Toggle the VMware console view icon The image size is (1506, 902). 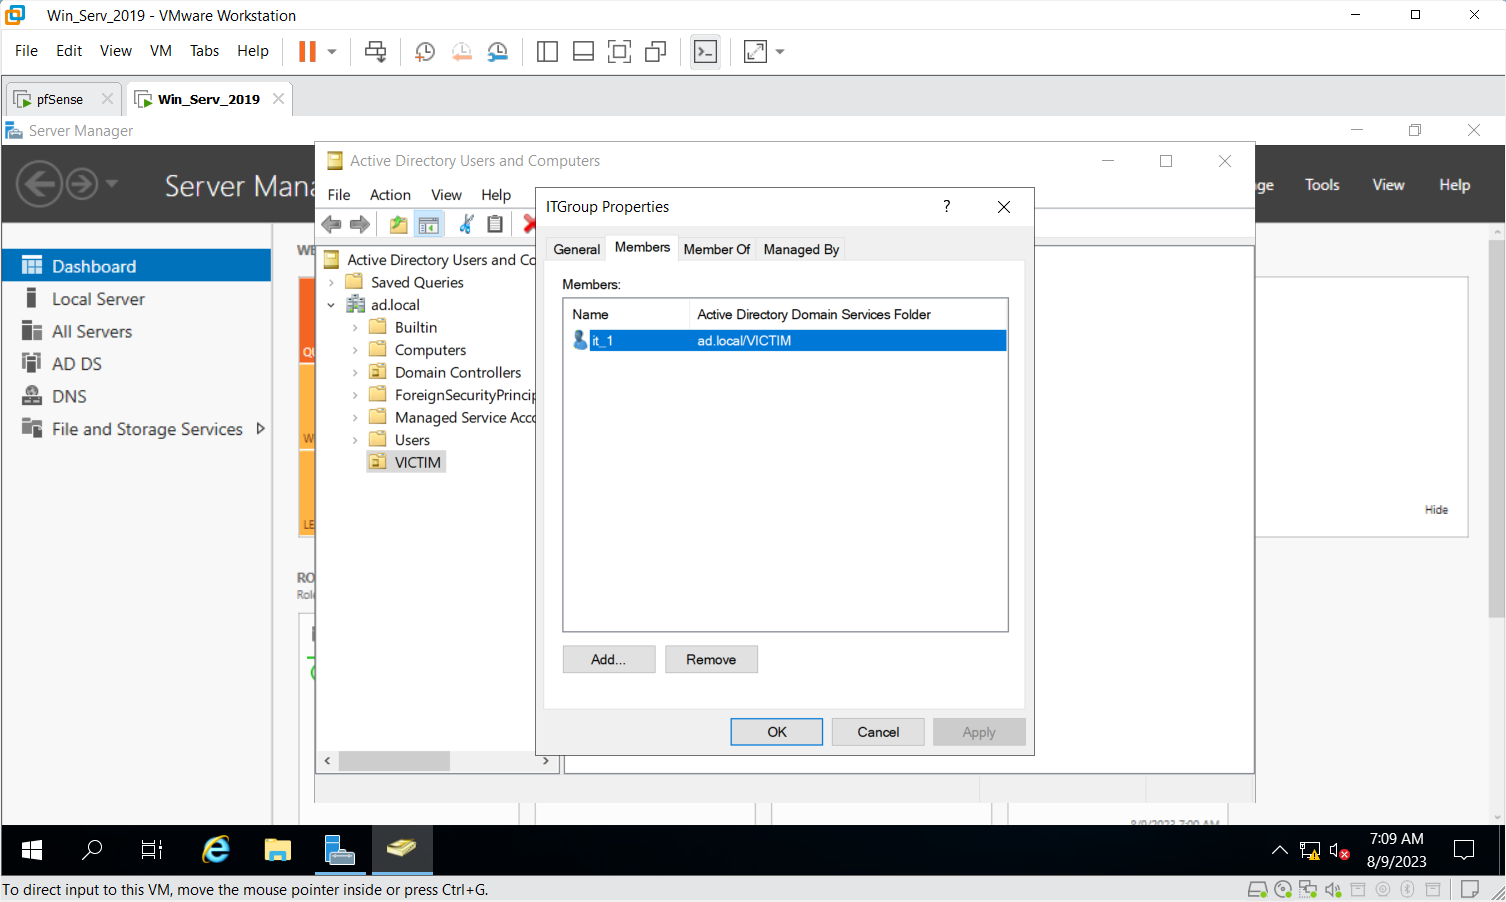click(705, 51)
